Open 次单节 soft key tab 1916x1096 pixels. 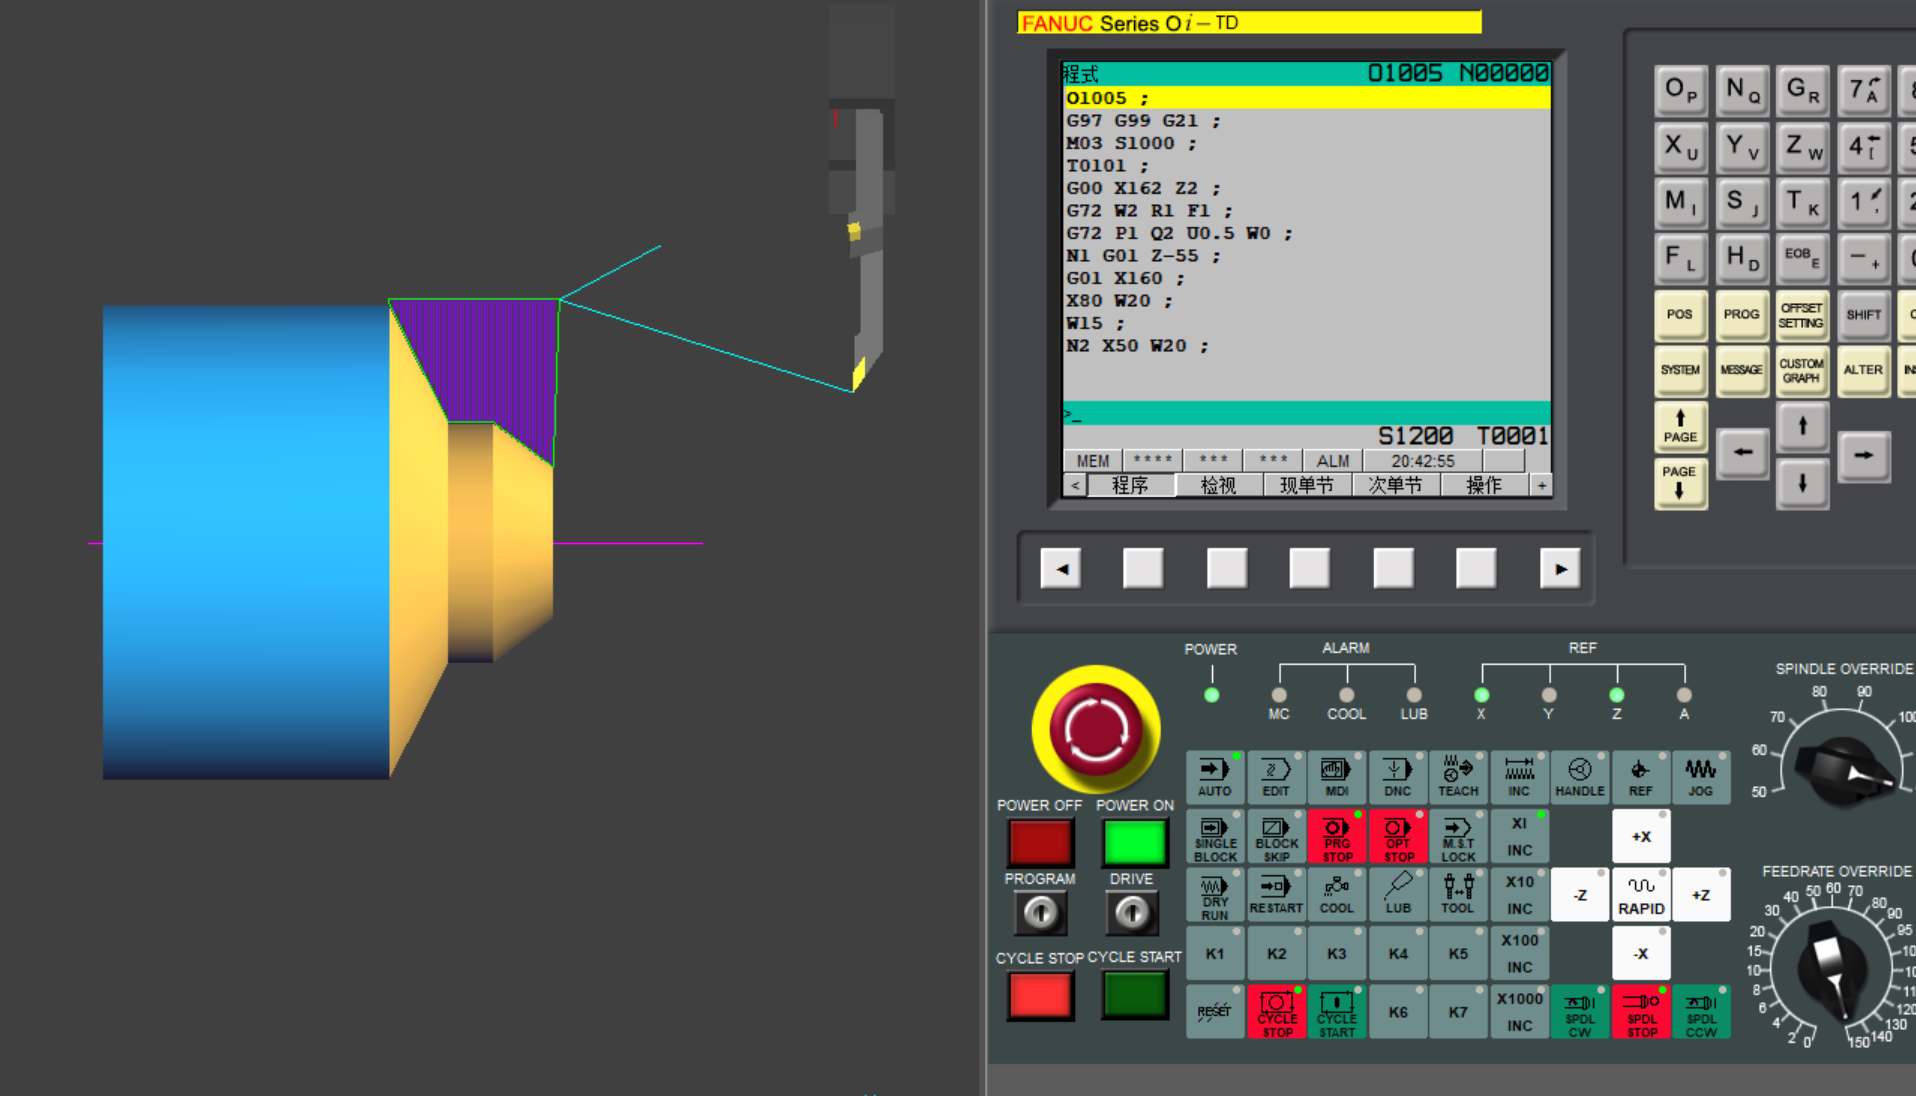(x=1395, y=485)
